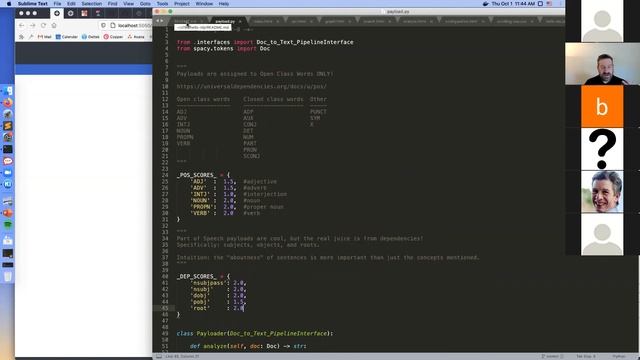This screenshot has height=360, width=640.
Task: Open the Calendar bookmark
Action: click(67, 37)
